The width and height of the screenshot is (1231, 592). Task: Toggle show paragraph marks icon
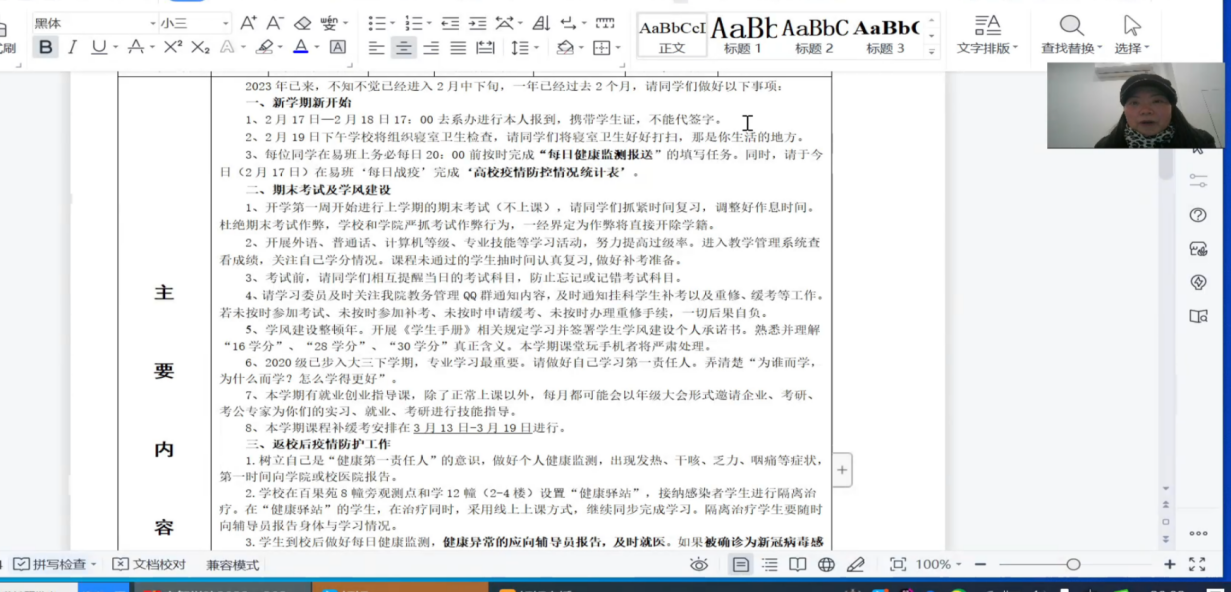pyautogui.click(x=568, y=23)
